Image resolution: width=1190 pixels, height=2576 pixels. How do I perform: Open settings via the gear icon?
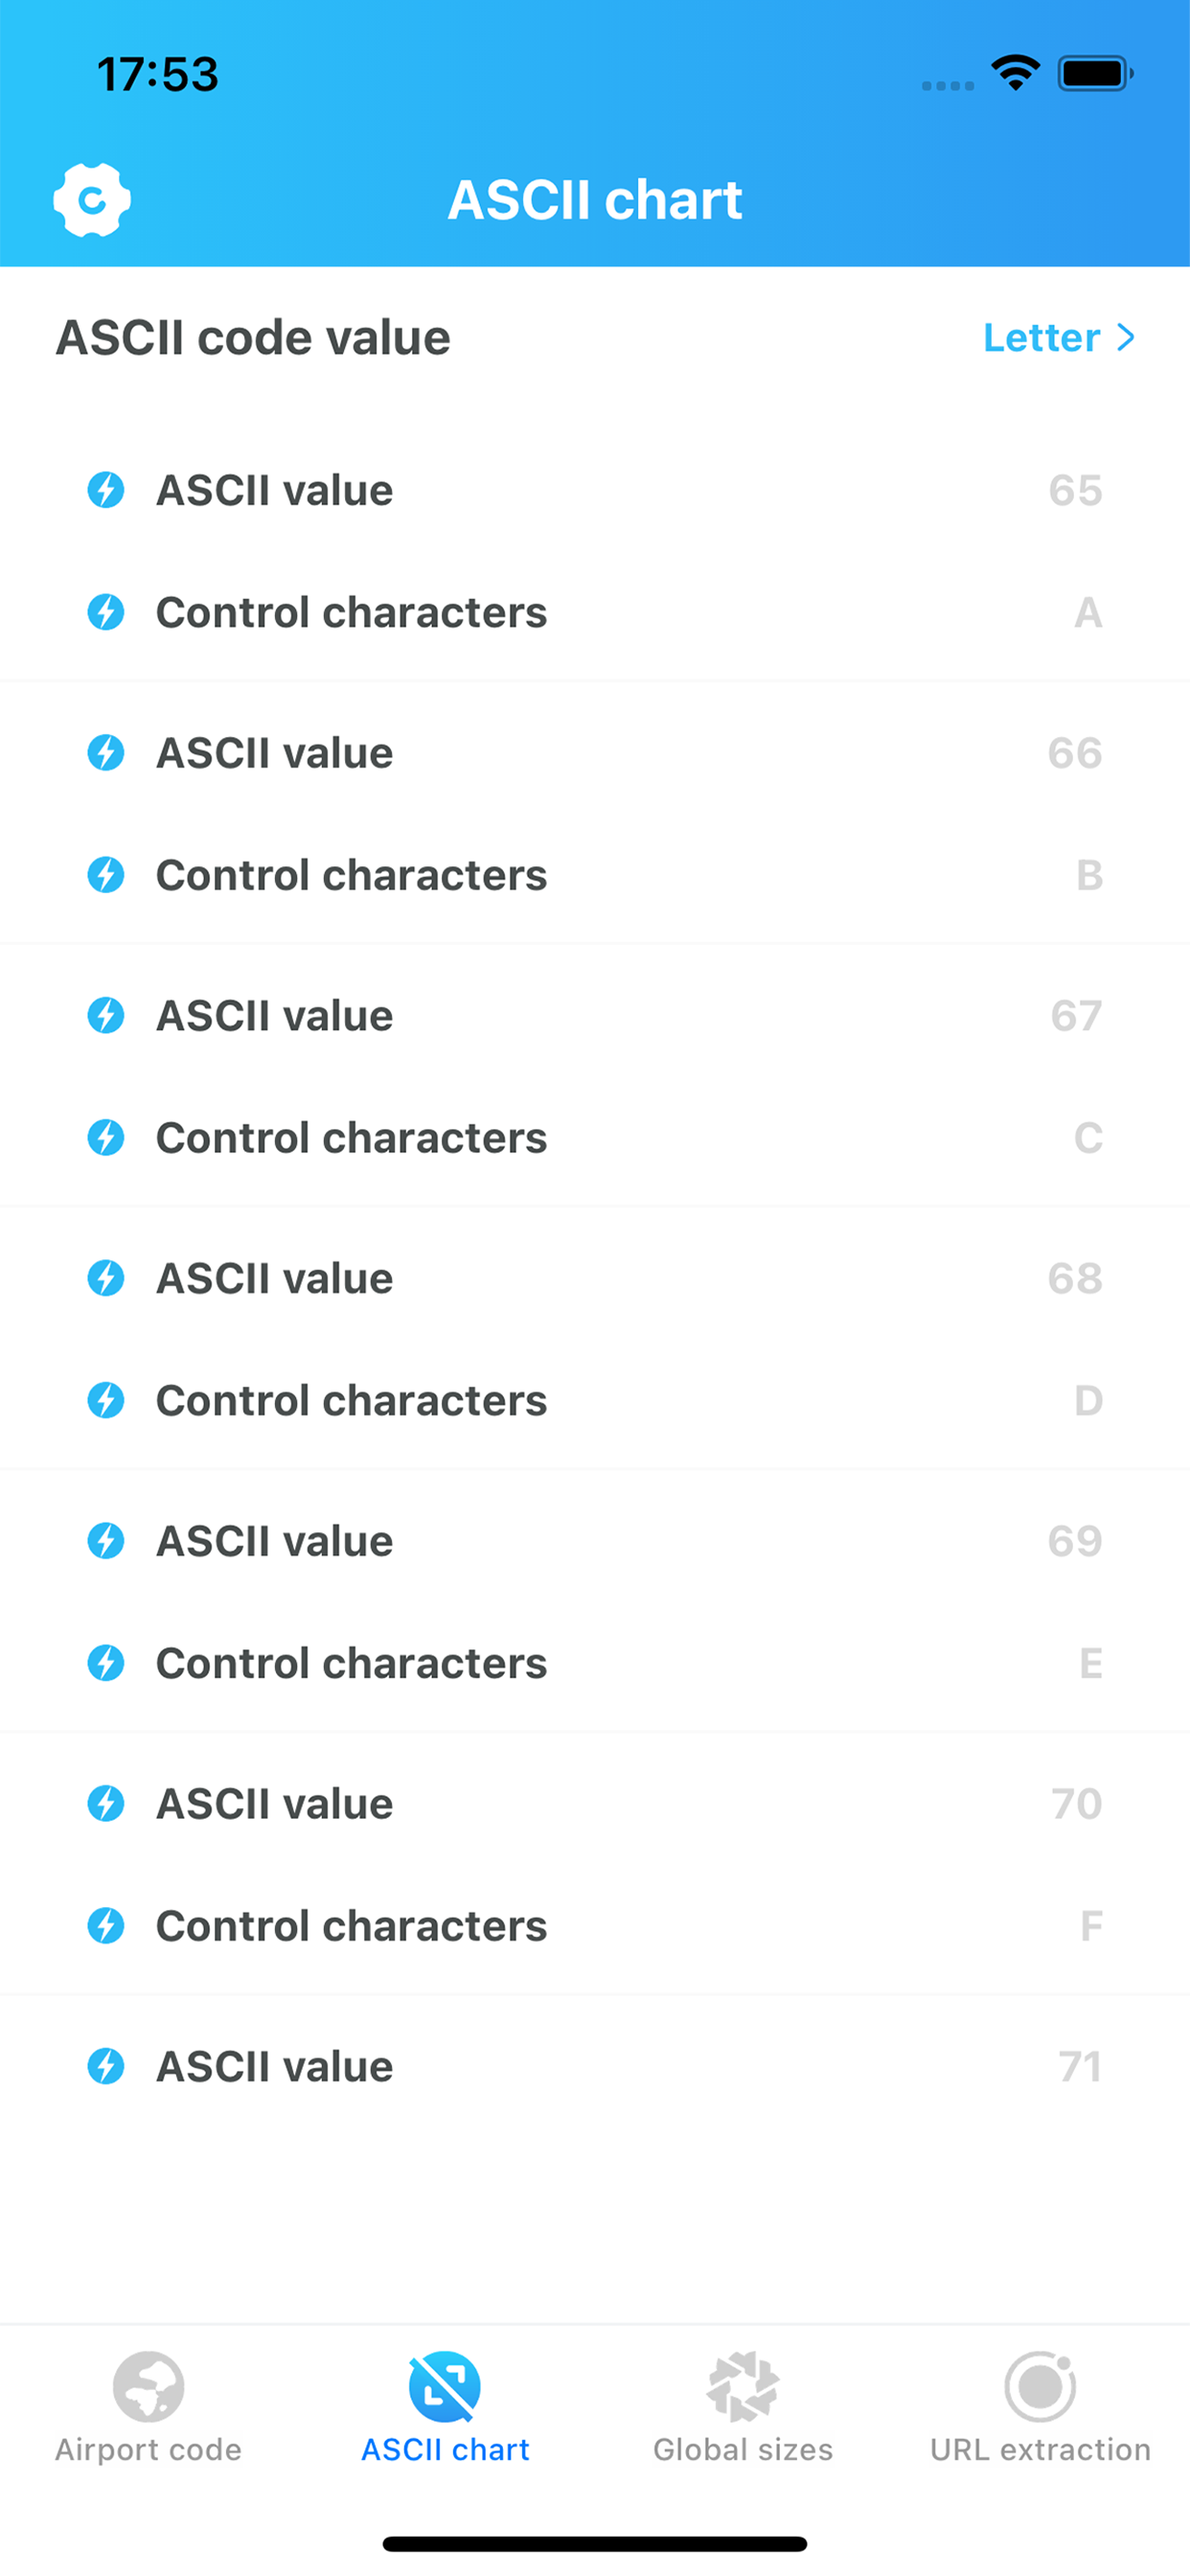(92, 200)
